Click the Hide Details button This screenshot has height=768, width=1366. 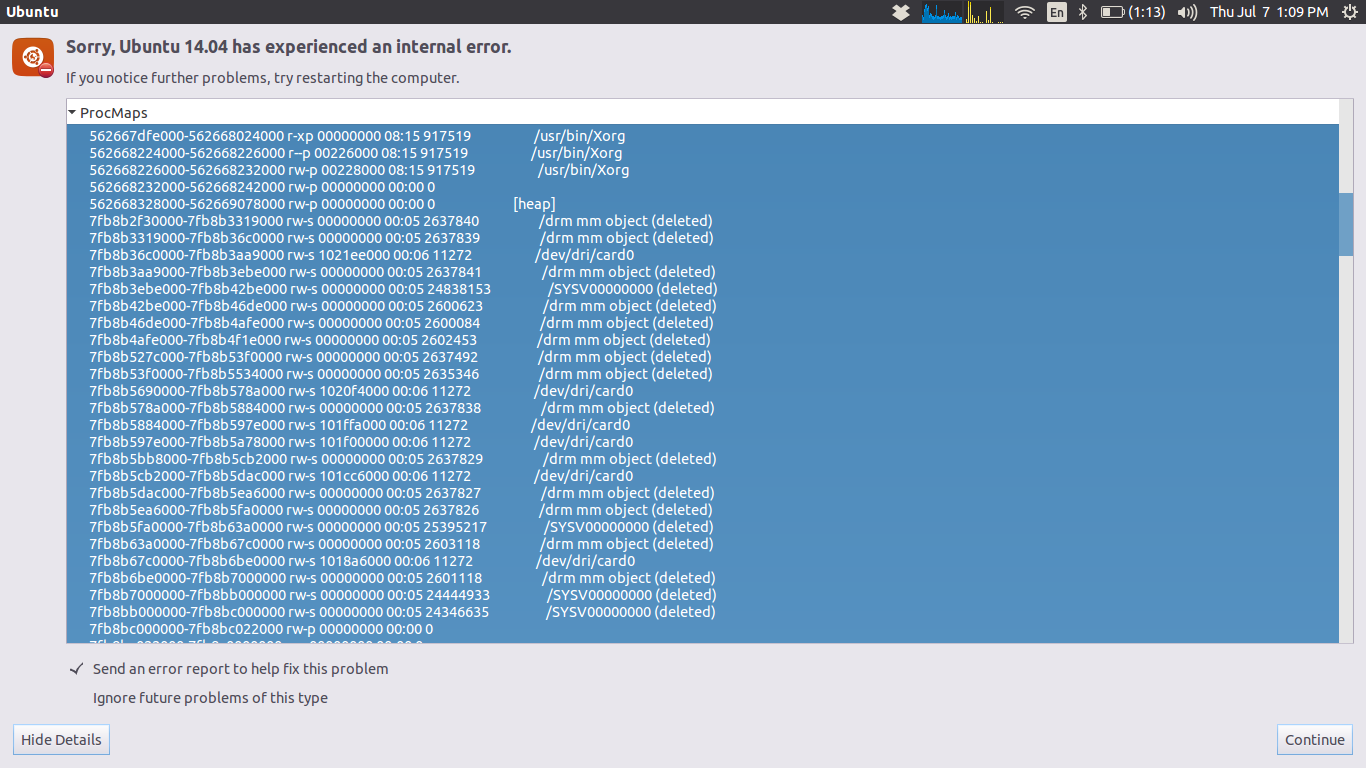point(61,740)
